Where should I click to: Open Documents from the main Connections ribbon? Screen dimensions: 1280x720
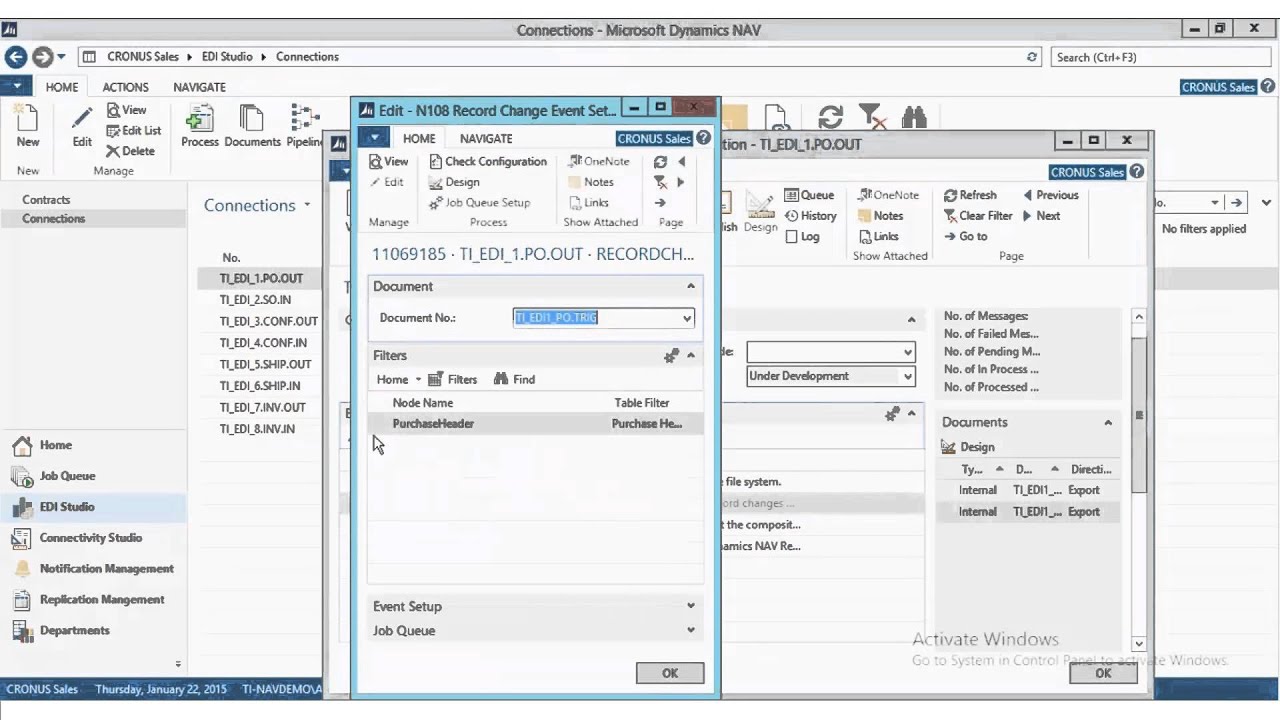(x=252, y=127)
